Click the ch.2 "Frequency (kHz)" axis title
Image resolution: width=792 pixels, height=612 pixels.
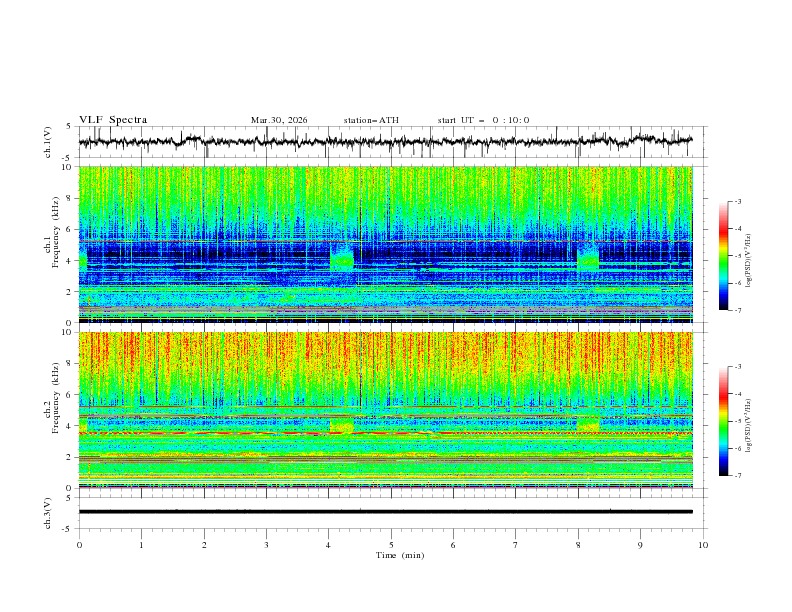[56, 398]
